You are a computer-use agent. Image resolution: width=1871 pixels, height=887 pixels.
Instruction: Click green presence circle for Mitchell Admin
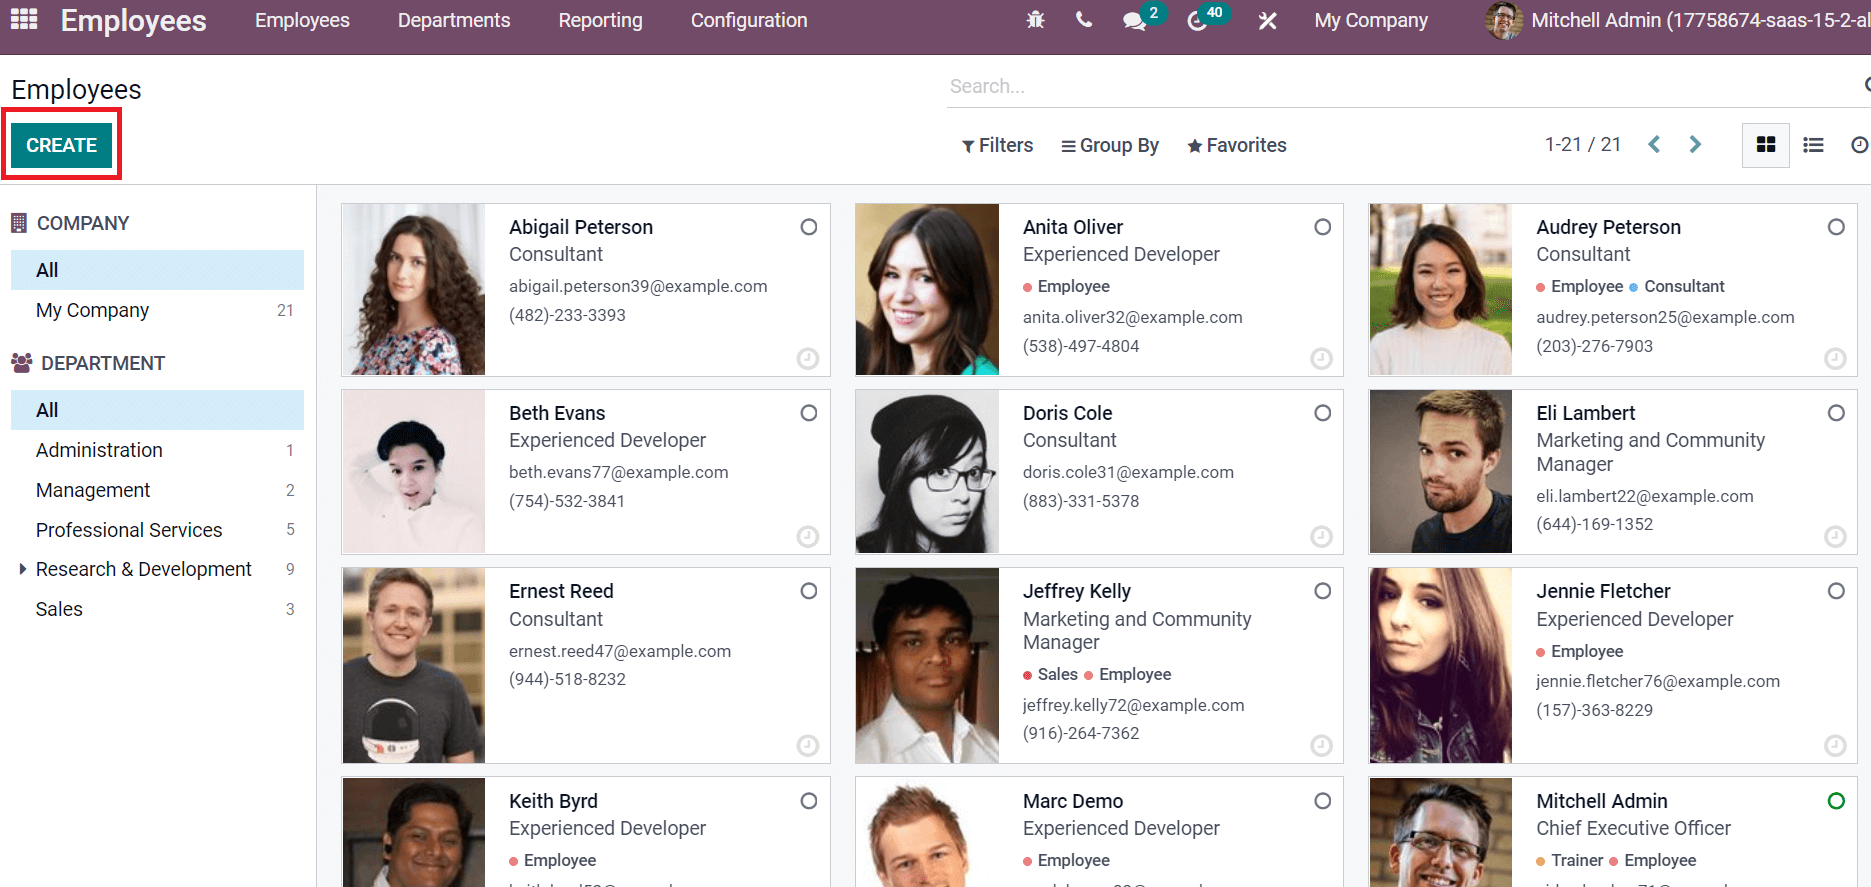pos(1836,801)
